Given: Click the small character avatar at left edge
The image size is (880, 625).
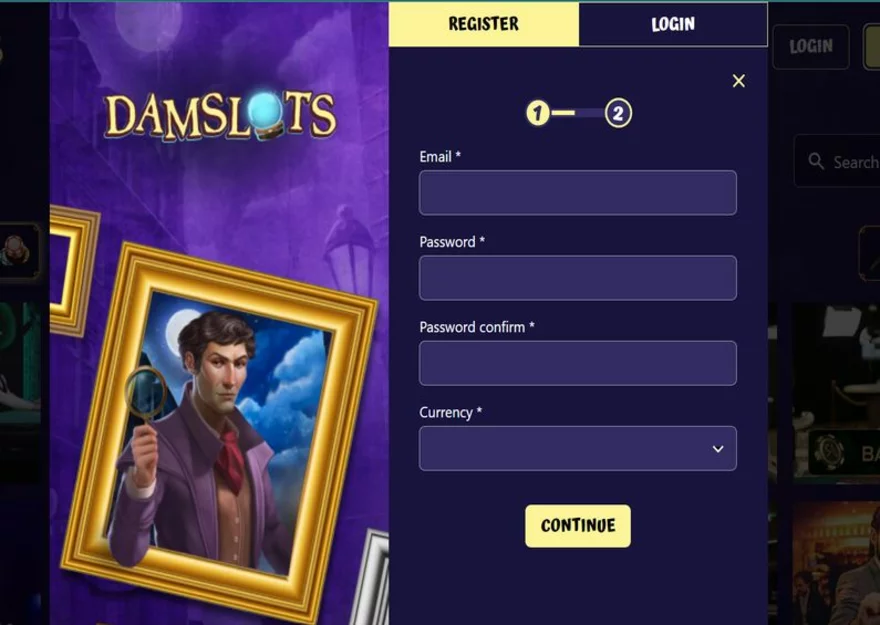Looking at the screenshot, I should [x=15, y=251].
